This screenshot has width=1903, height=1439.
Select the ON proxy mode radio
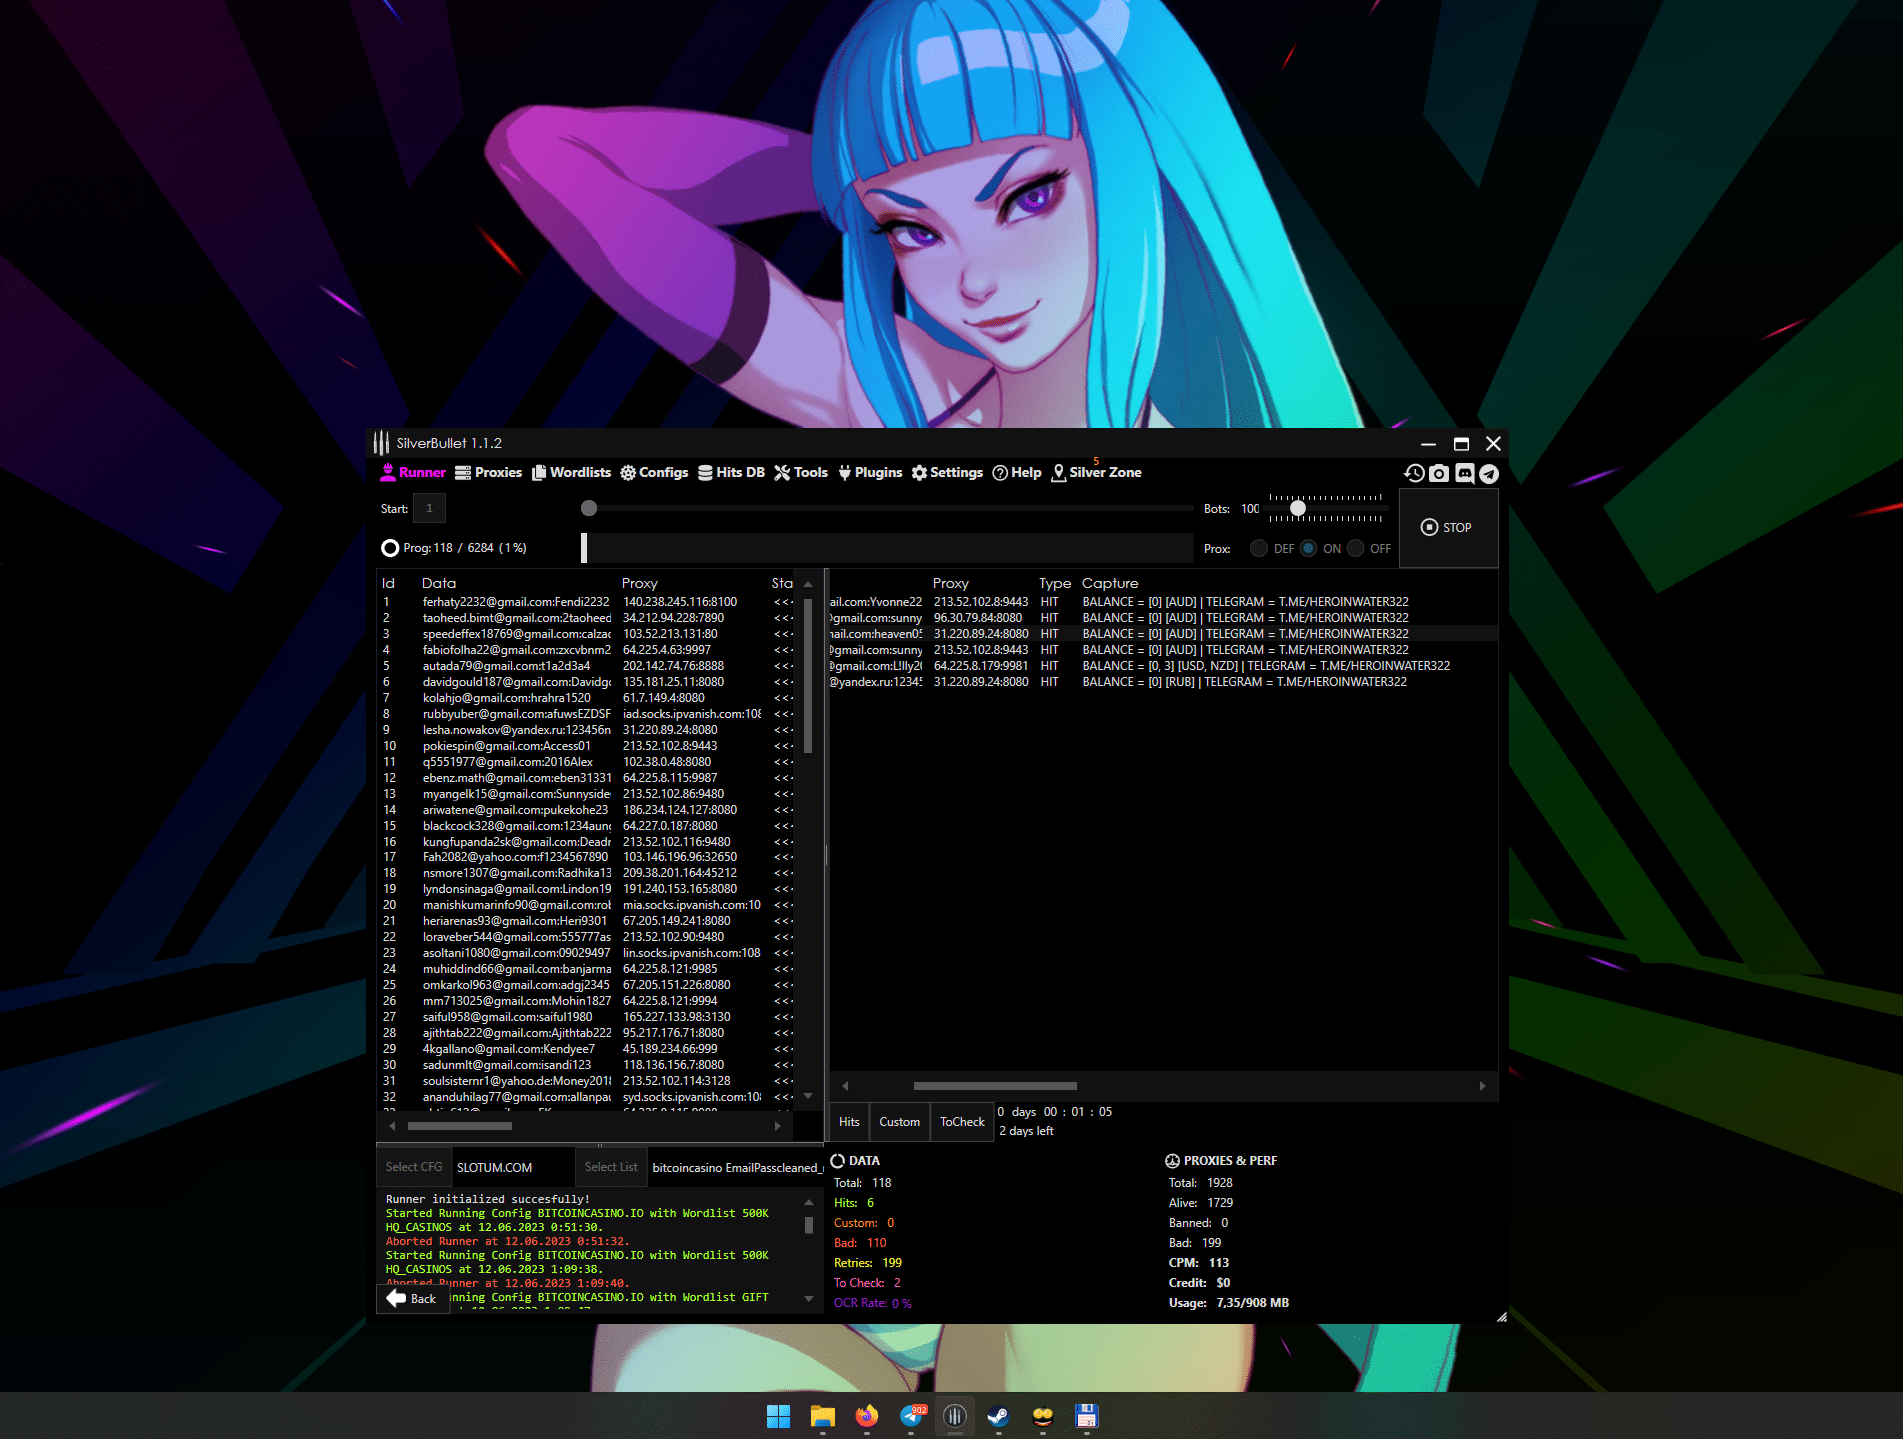click(1308, 548)
